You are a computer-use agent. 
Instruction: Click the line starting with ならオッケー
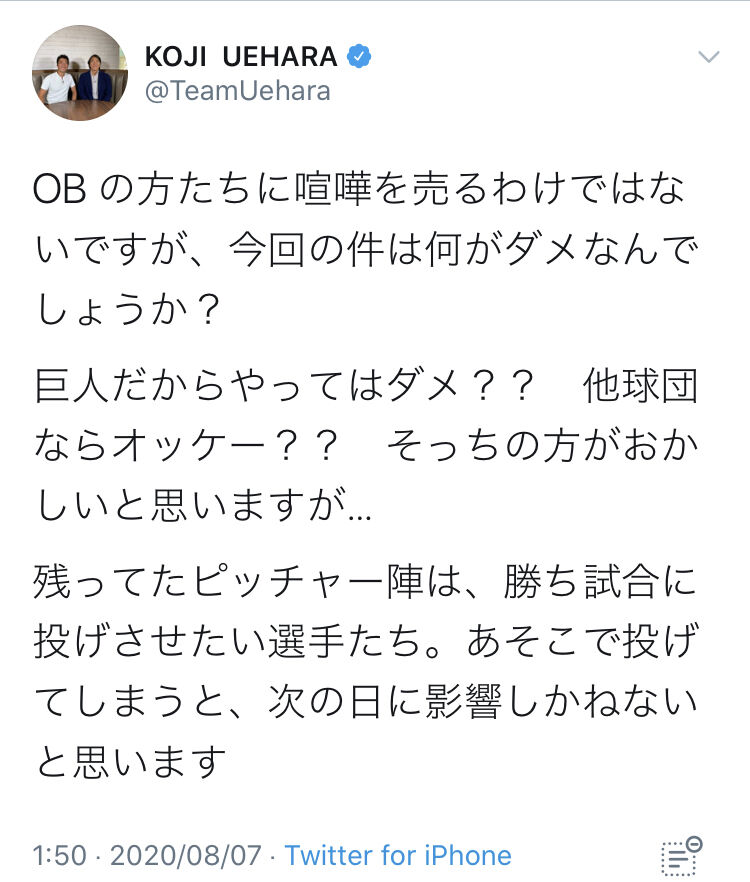click(366, 446)
